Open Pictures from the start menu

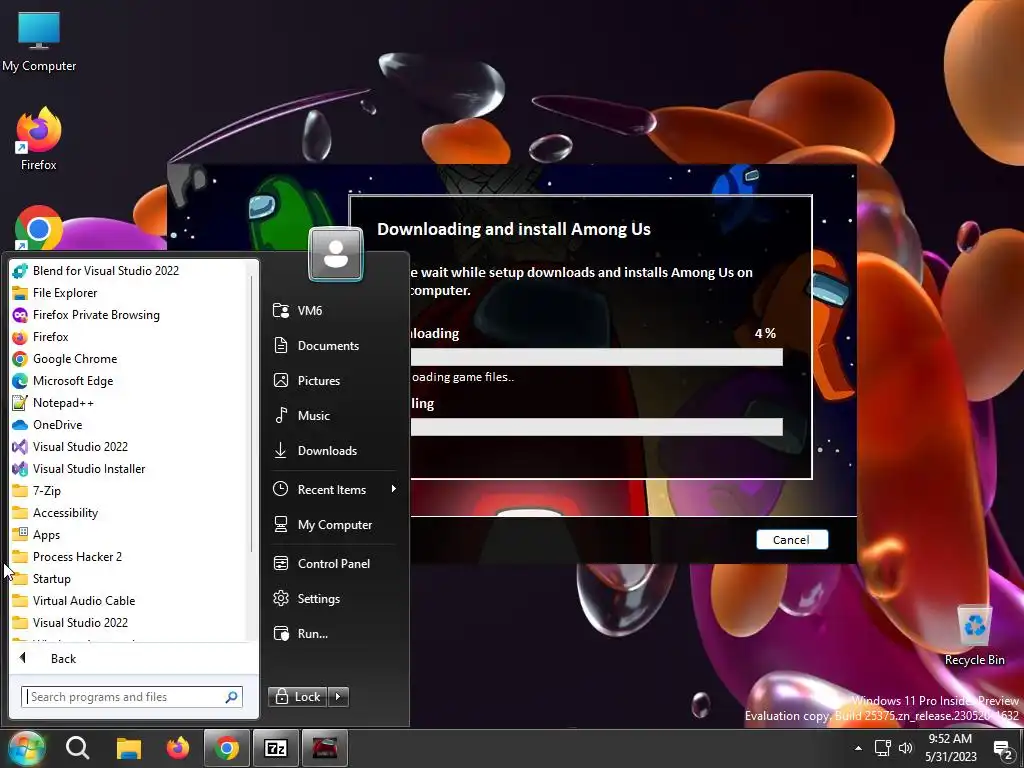pyautogui.click(x=334, y=381)
